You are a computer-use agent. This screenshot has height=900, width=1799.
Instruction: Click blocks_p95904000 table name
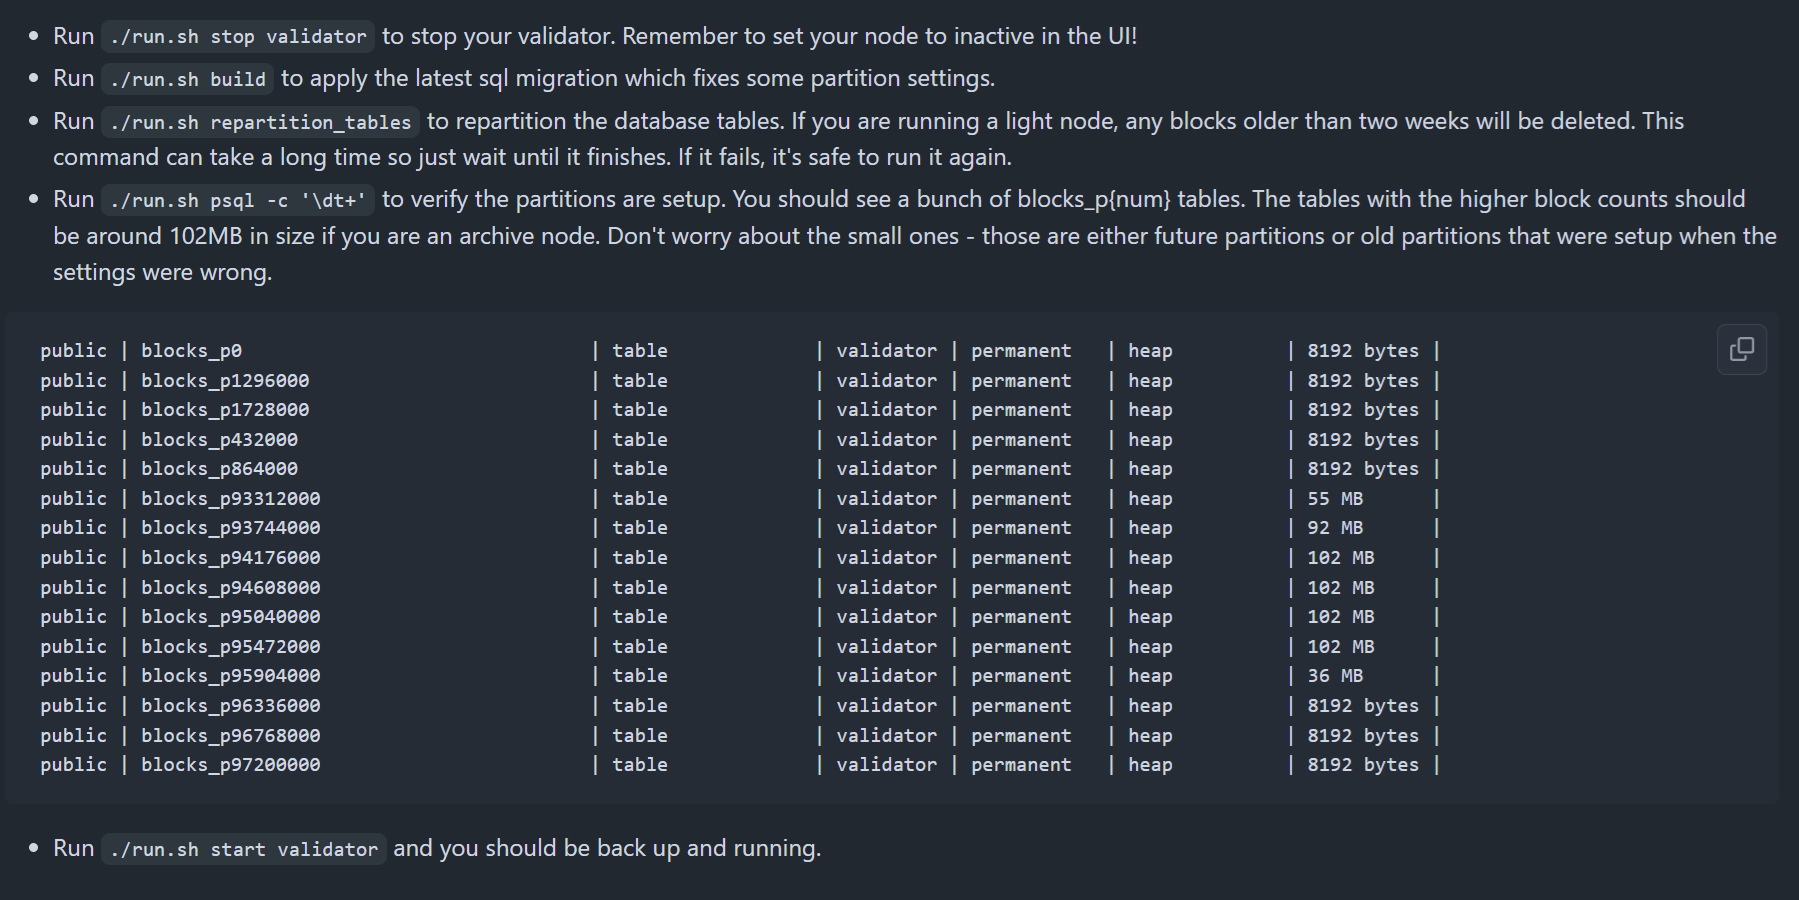click(231, 676)
